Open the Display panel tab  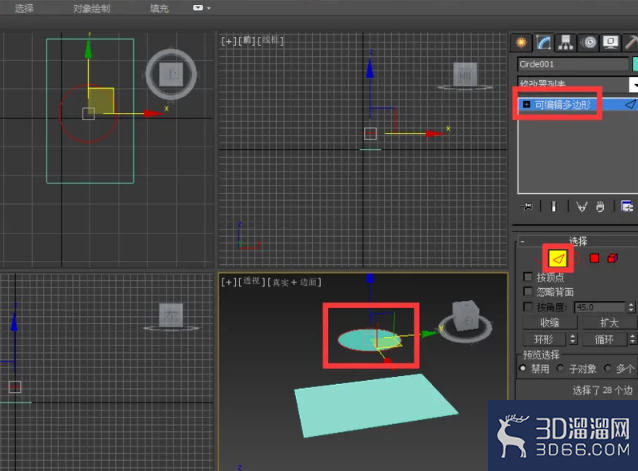[x=610, y=42]
